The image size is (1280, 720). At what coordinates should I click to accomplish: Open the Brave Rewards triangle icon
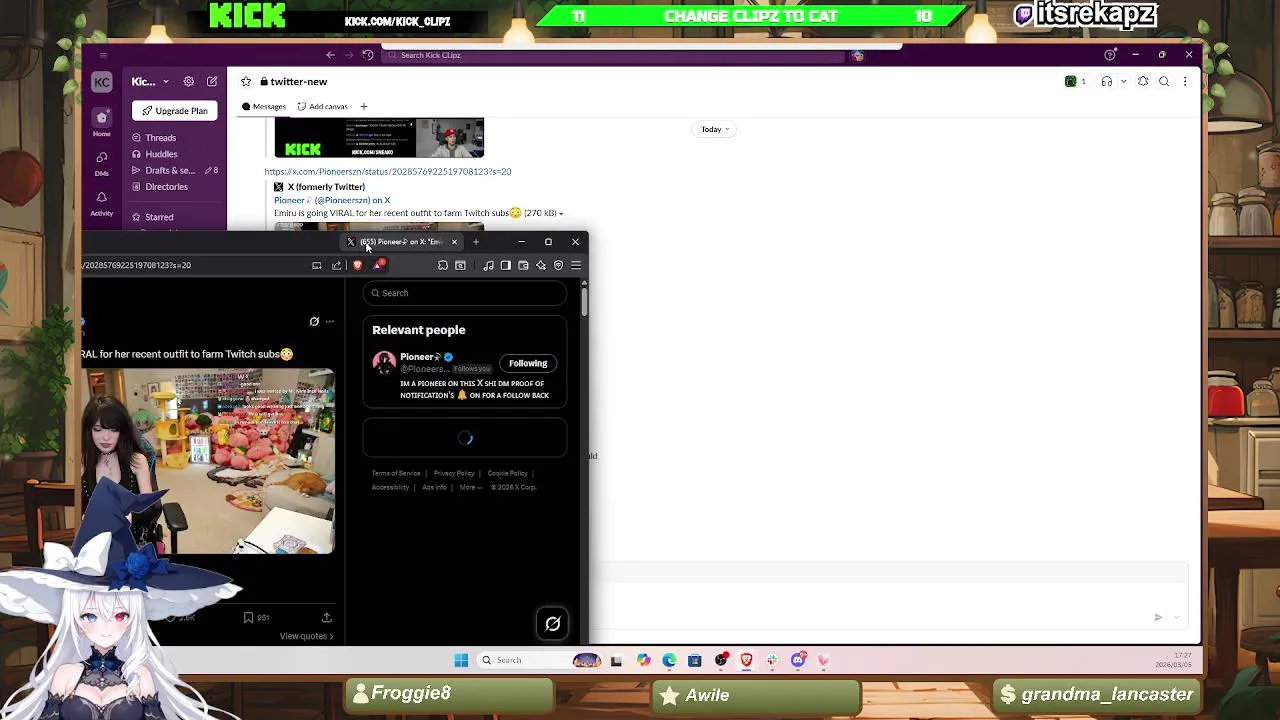tap(378, 265)
